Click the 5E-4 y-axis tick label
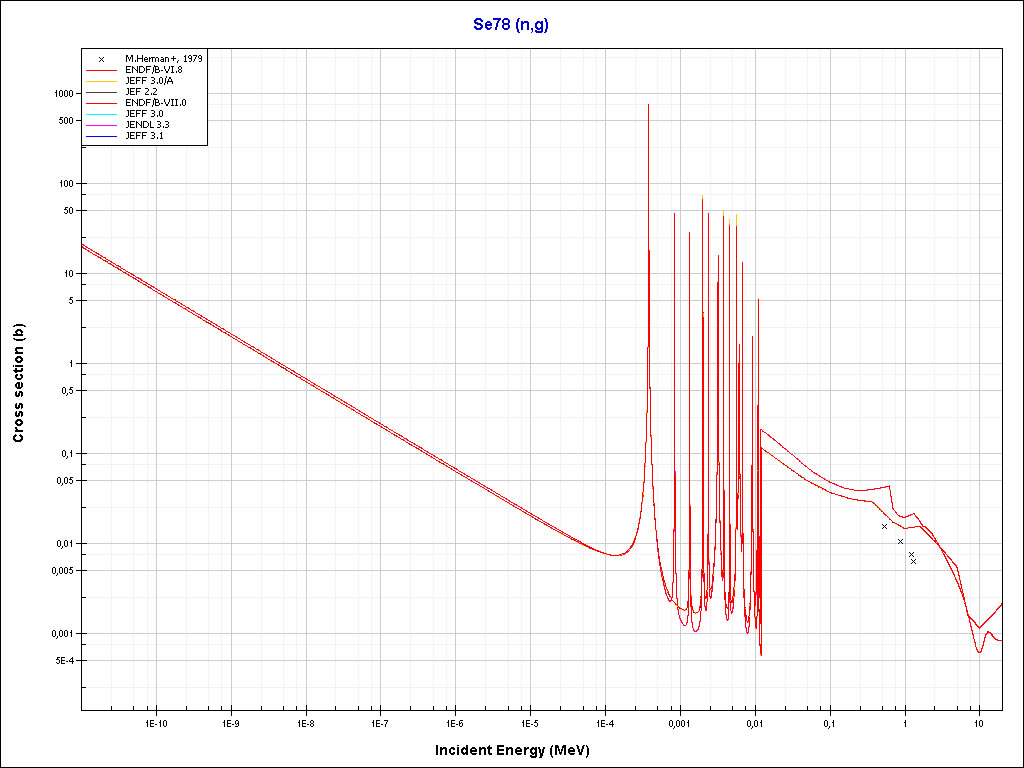Viewport: 1024px width, 768px height. [x=63, y=661]
